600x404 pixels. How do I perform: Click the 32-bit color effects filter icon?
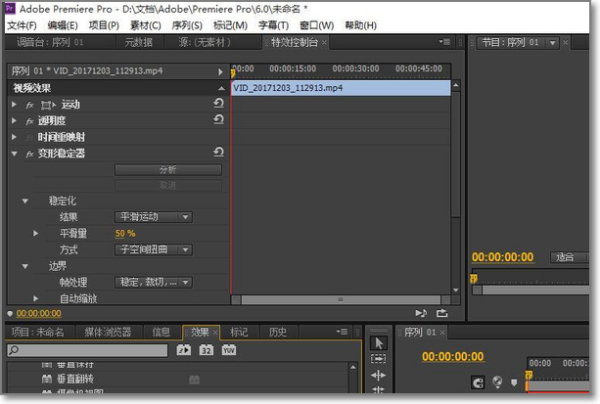206,350
